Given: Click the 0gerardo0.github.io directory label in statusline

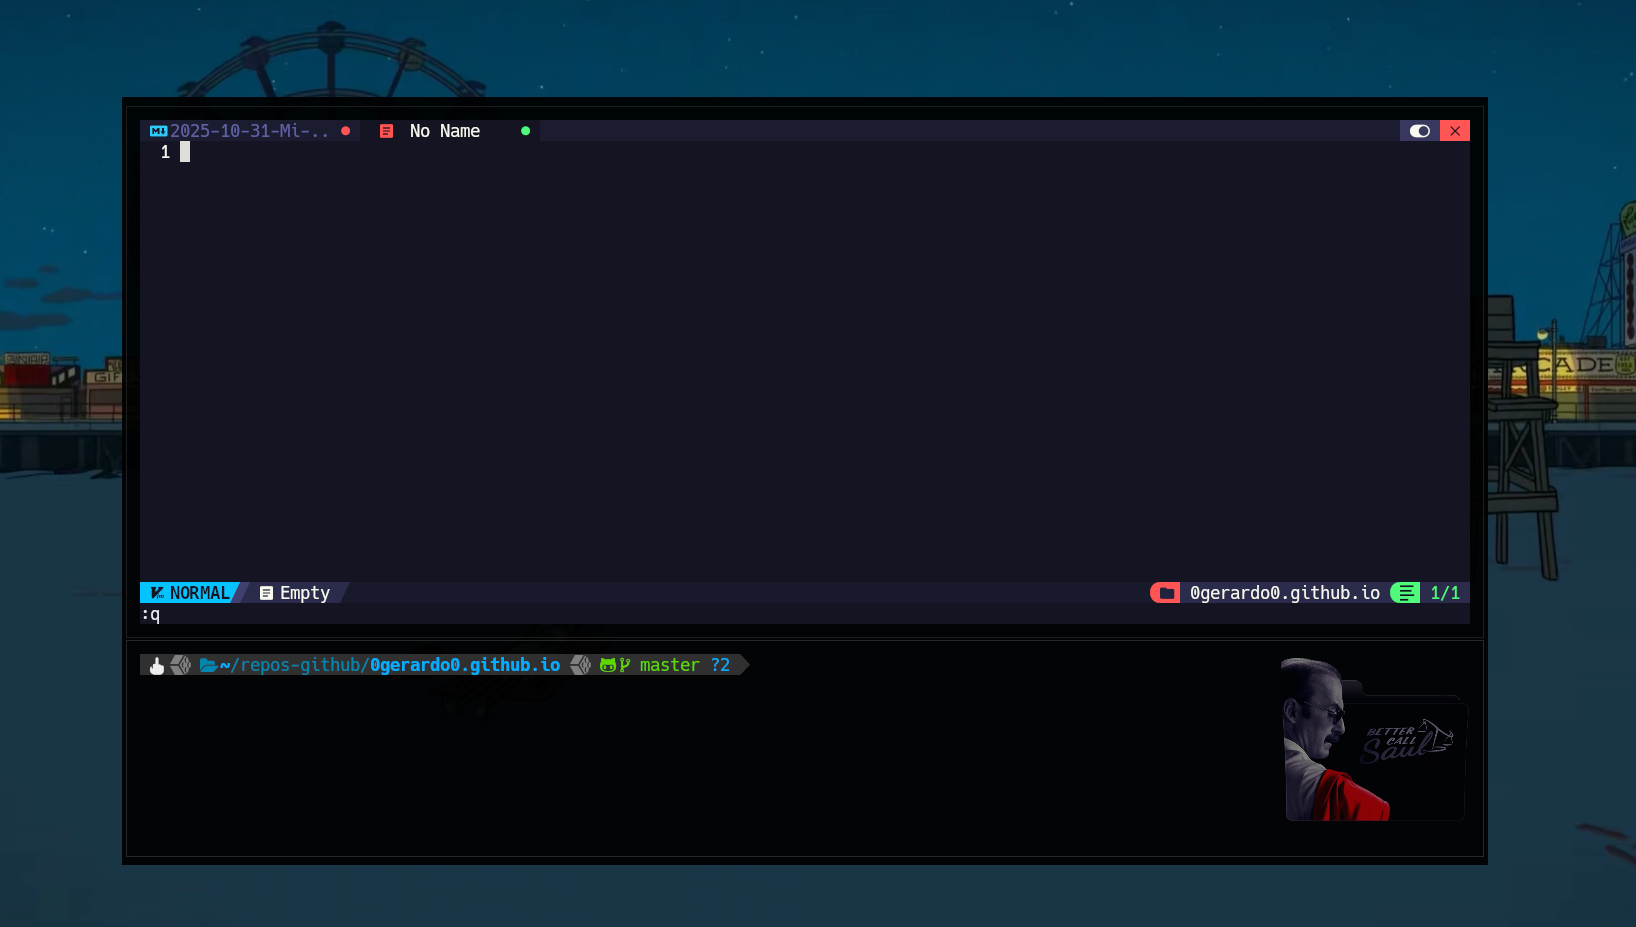Looking at the screenshot, I should [x=1284, y=593].
